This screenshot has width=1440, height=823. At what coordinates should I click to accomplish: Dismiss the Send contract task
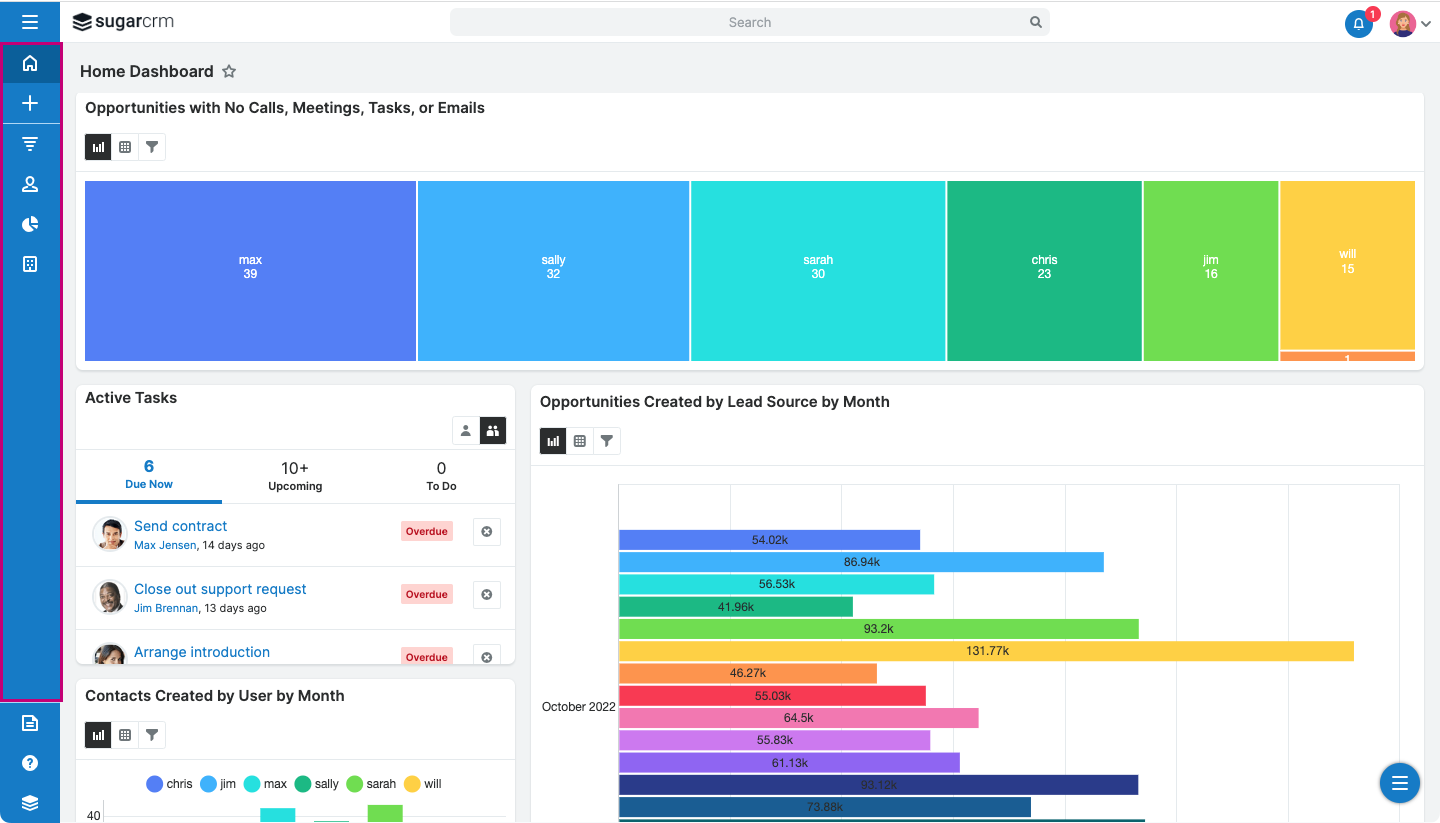coord(487,532)
